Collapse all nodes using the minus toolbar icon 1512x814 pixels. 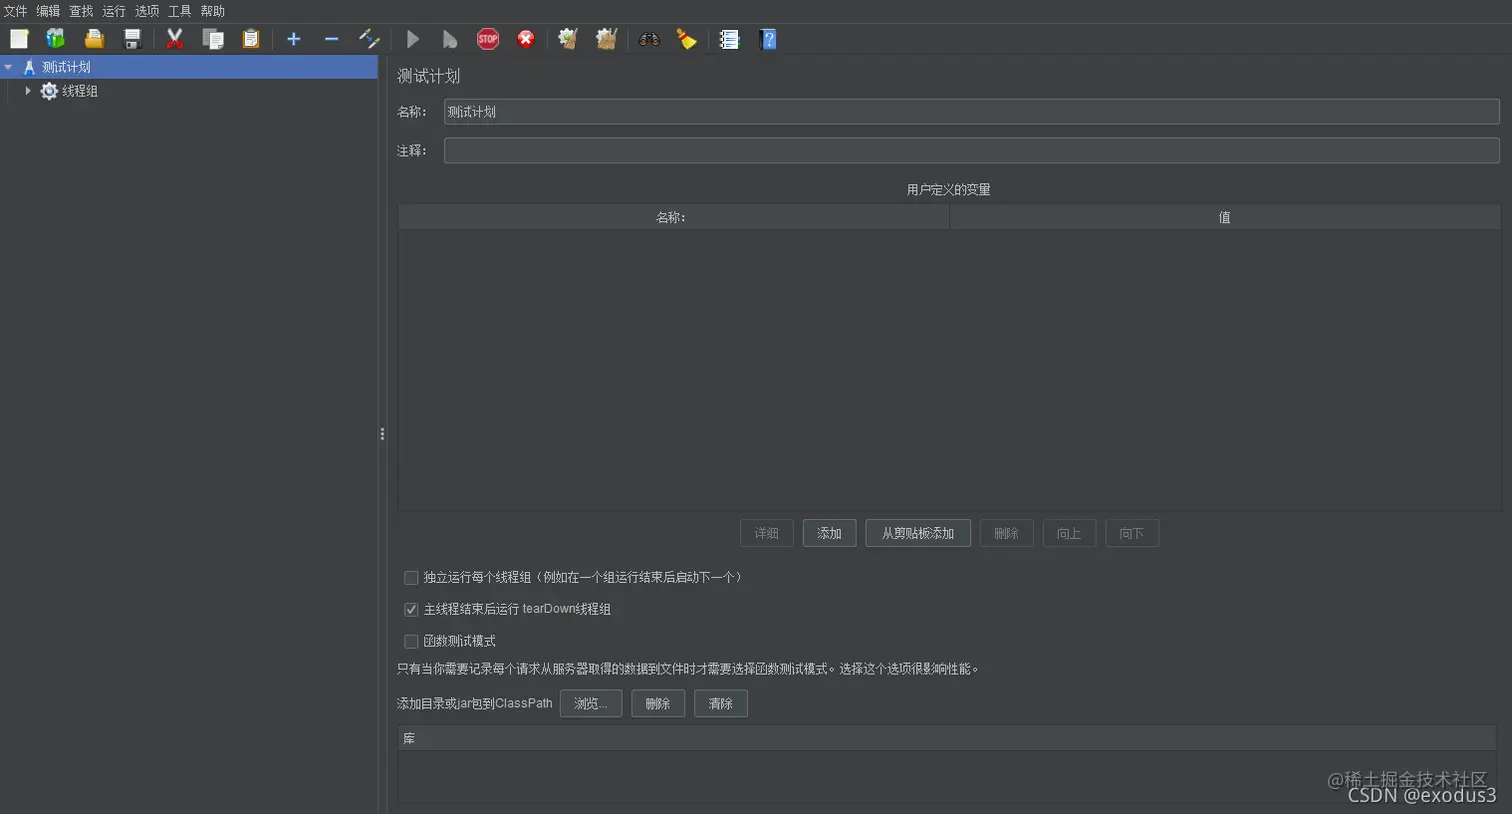click(331, 39)
